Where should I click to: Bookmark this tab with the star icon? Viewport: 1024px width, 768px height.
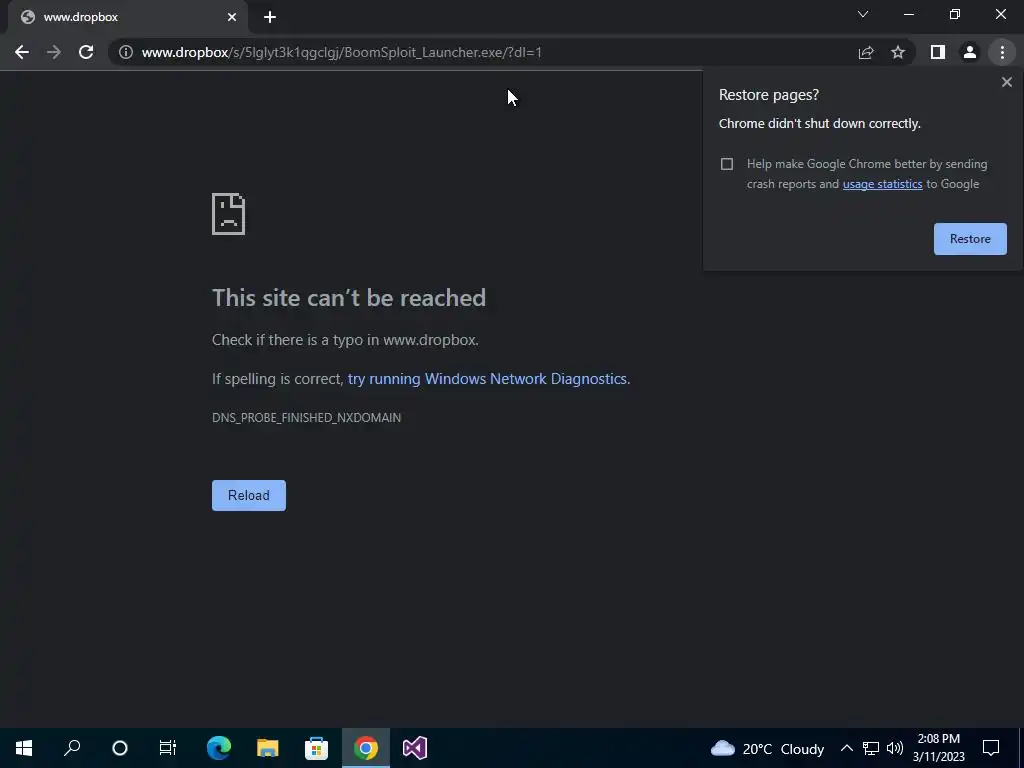(898, 52)
